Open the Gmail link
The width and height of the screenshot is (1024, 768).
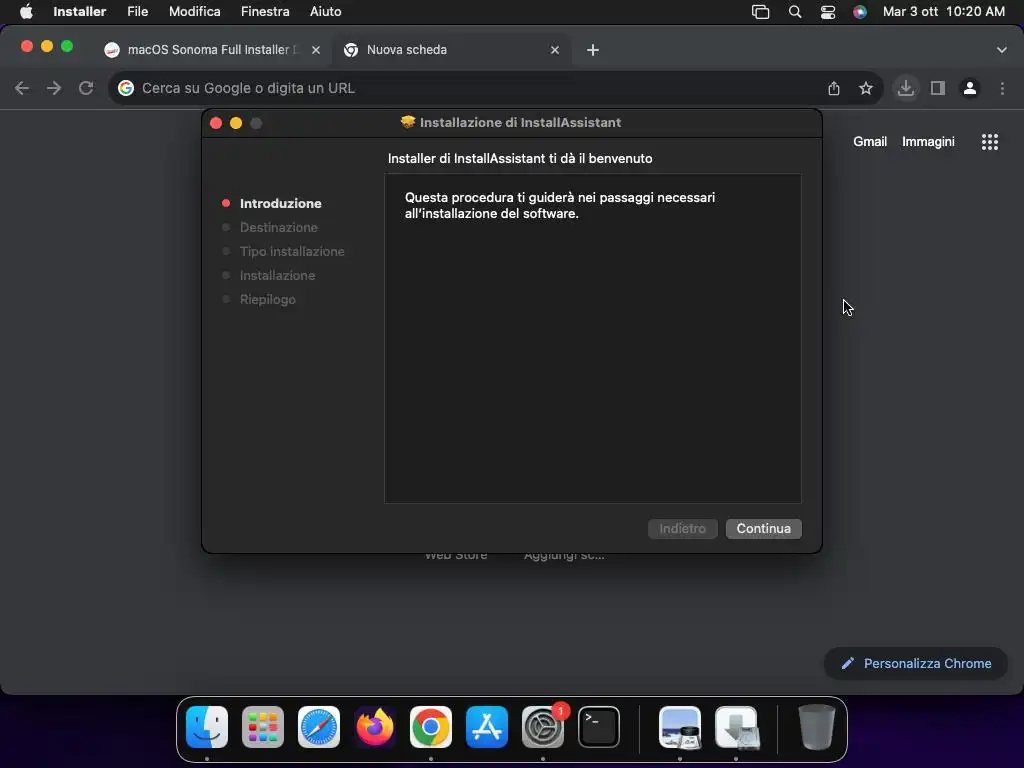(x=870, y=142)
